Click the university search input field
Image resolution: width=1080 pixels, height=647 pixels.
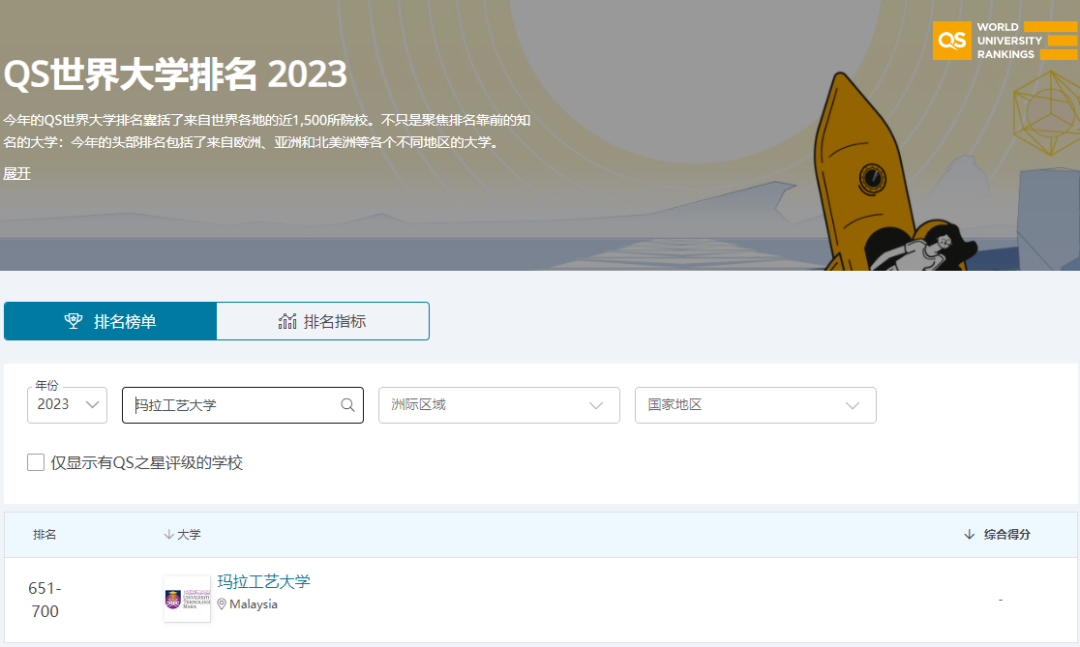pyautogui.click(x=242, y=405)
